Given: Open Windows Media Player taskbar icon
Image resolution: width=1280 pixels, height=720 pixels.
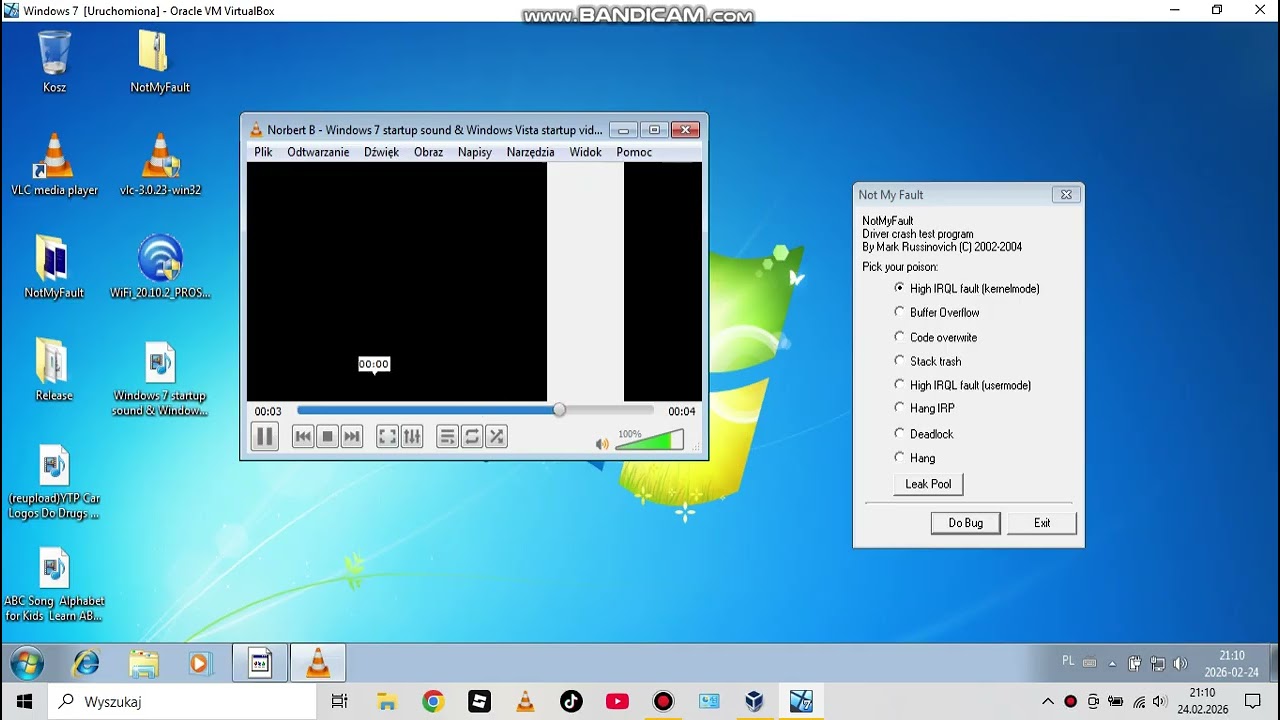Looking at the screenshot, I should [201, 663].
